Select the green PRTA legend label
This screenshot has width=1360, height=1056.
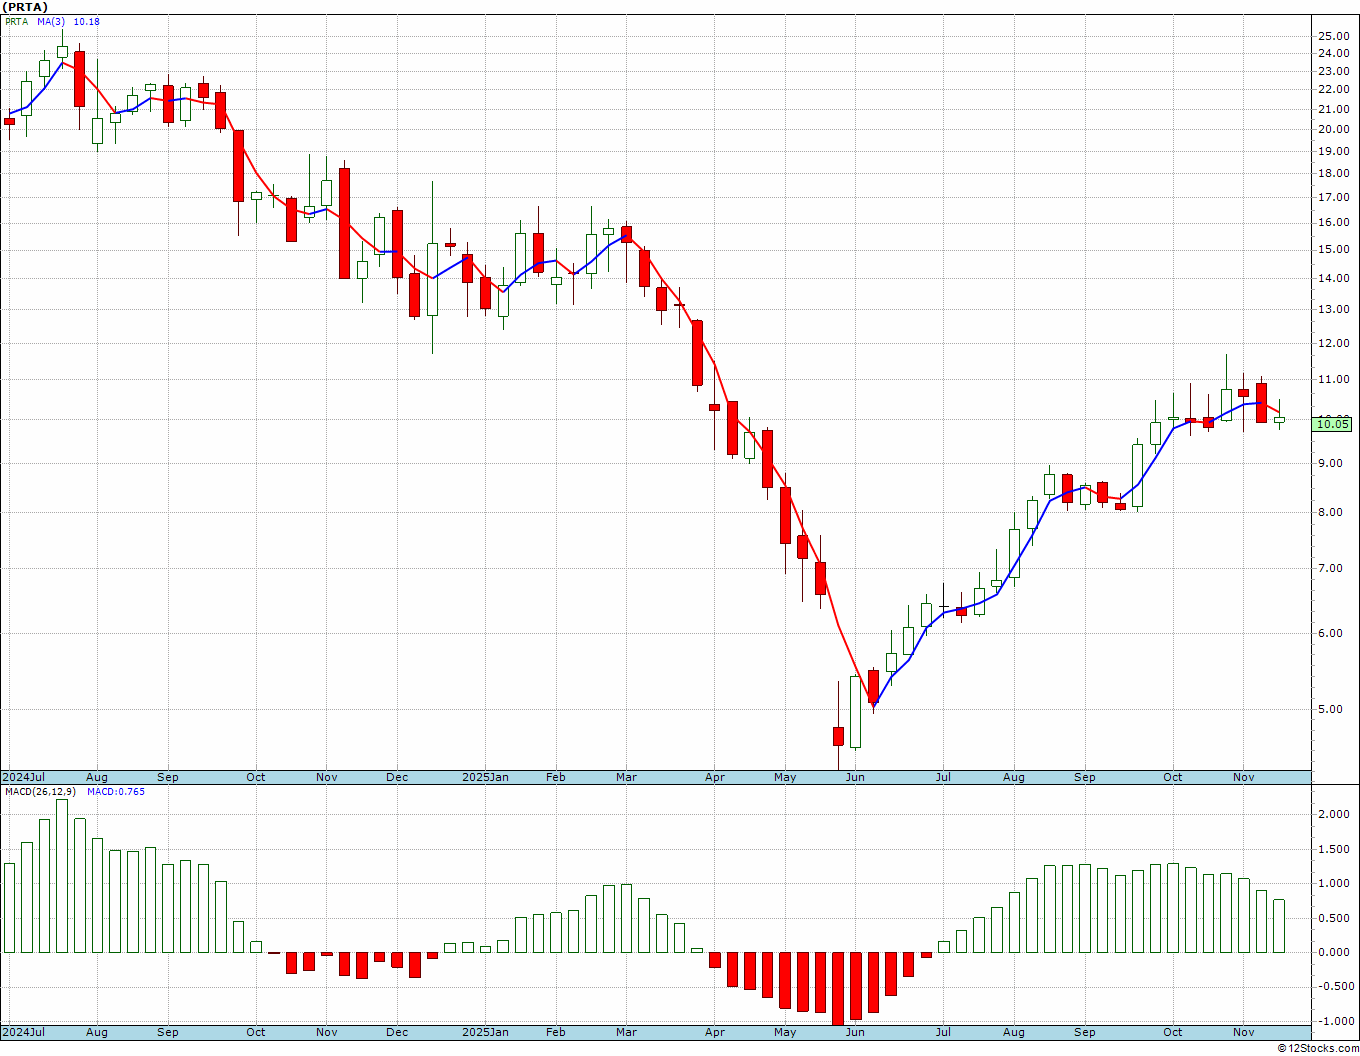tap(16, 22)
